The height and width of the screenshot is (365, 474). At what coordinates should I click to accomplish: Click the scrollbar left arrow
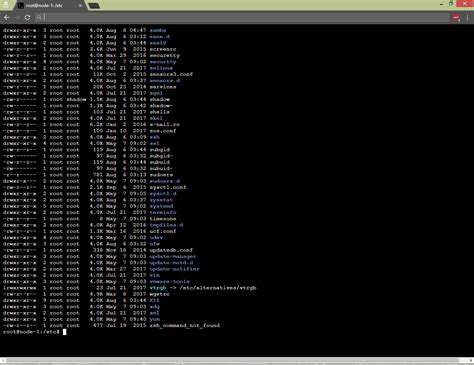(3, 360)
